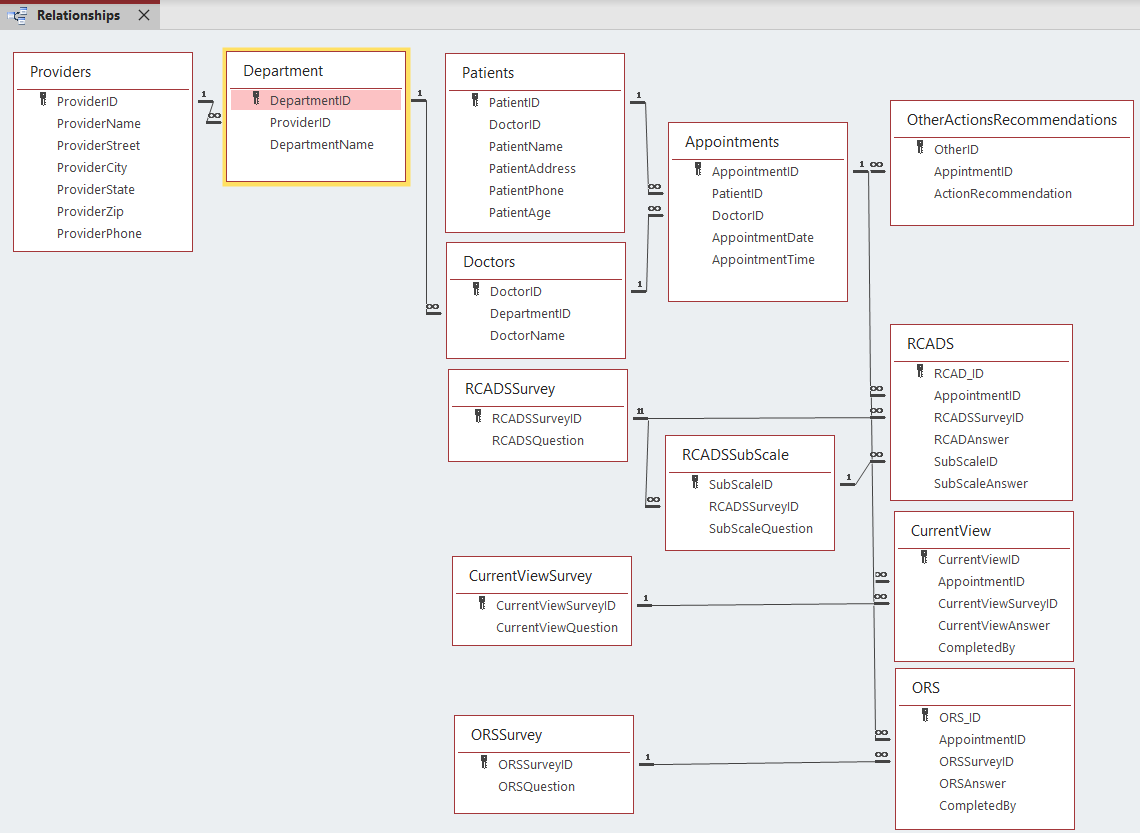This screenshot has width=1140, height=833.
Task: Click the RCADSSurveyID key icon in RCADSSurvey
Action: (x=478, y=417)
